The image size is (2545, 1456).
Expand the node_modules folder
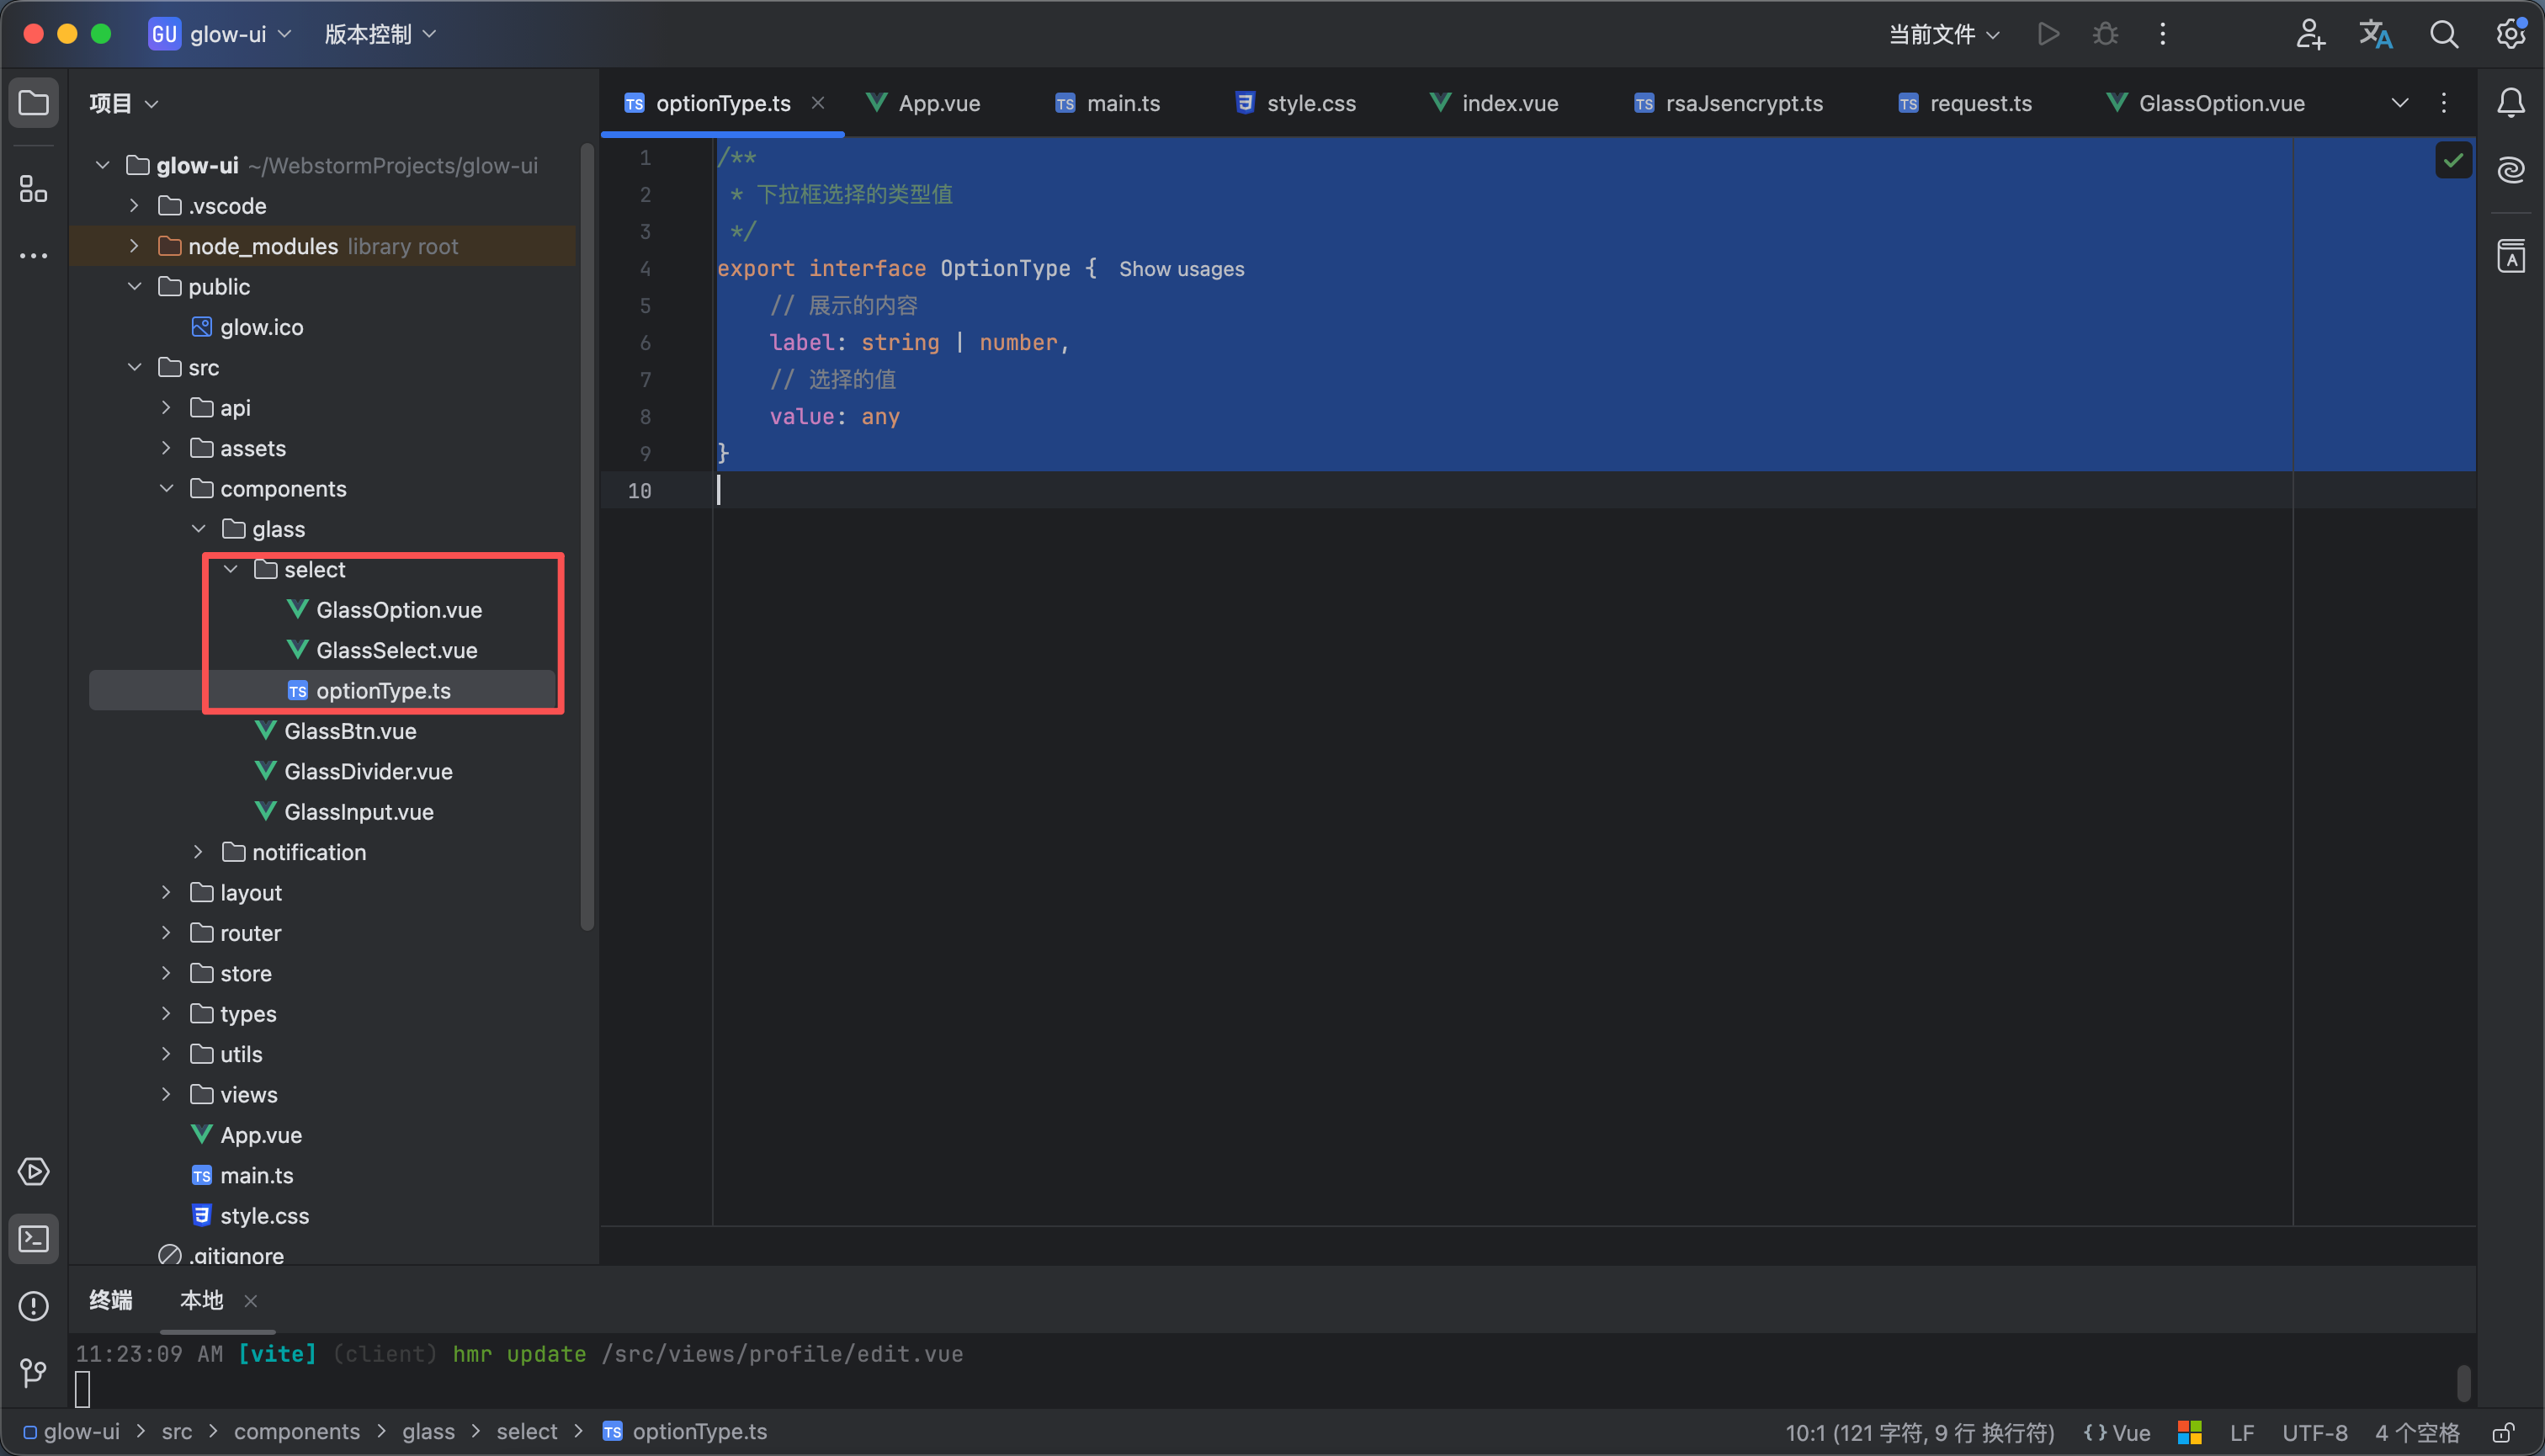(134, 246)
